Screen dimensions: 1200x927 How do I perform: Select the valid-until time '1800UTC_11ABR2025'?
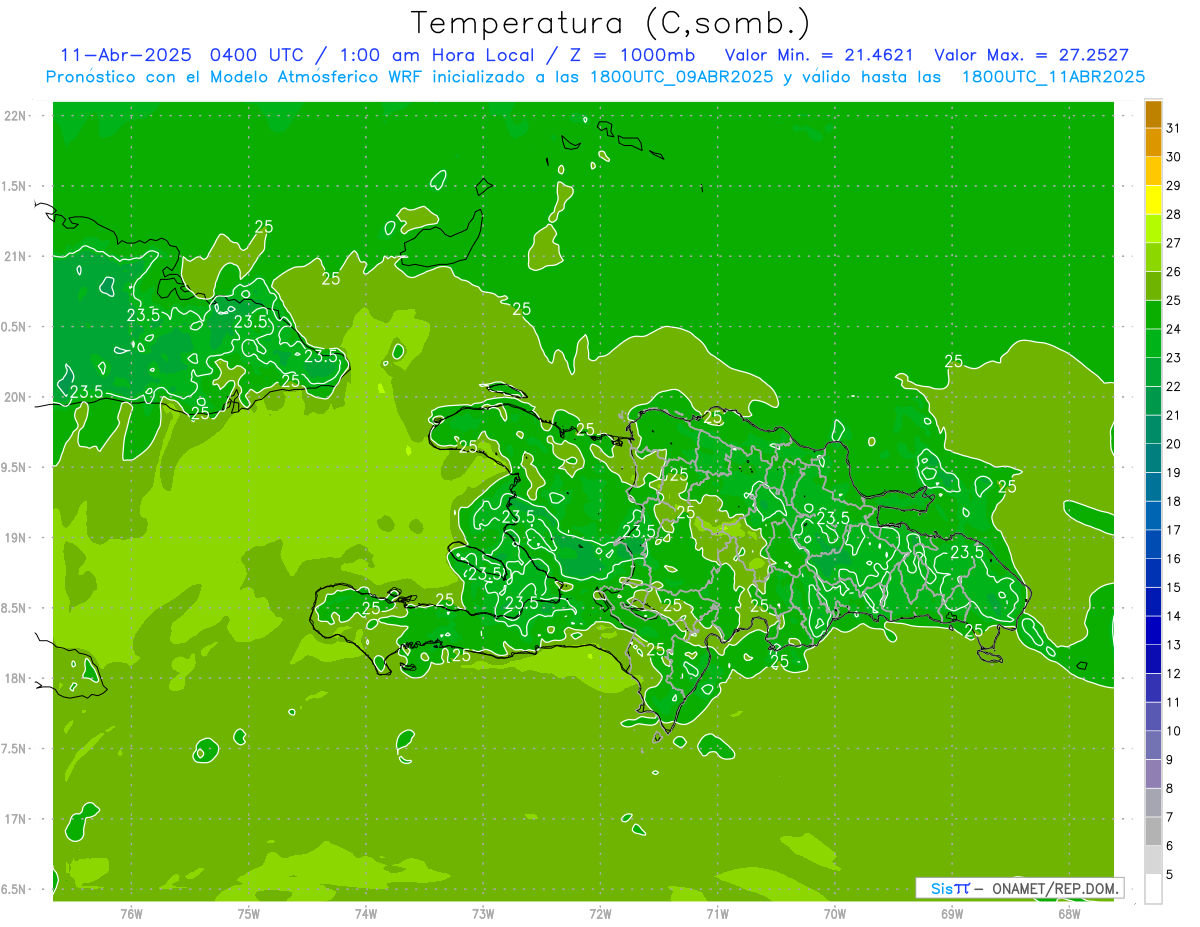coord(1053,77)
